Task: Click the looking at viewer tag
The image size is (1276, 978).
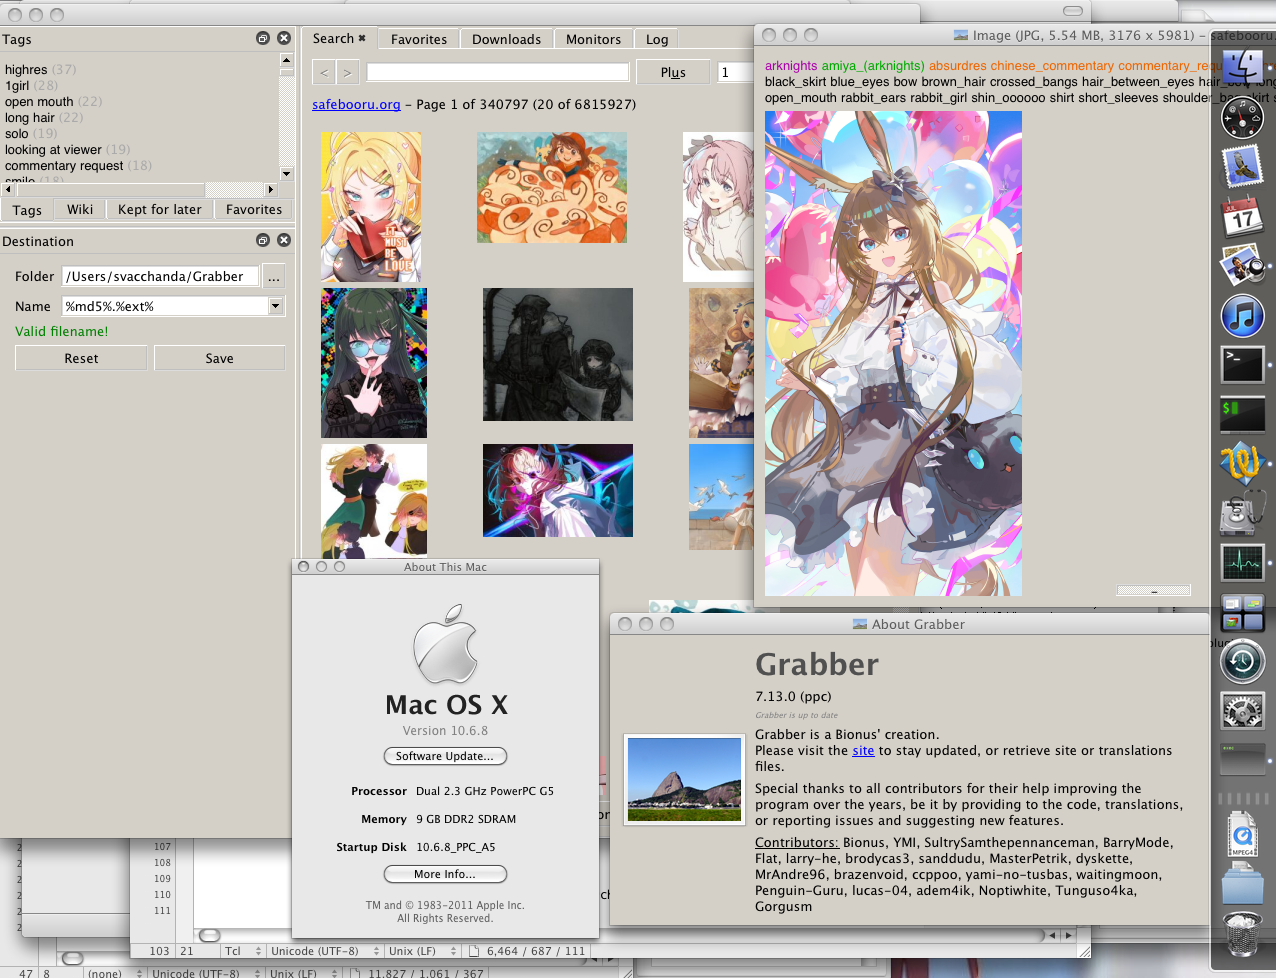Action: tap(53, 149)
